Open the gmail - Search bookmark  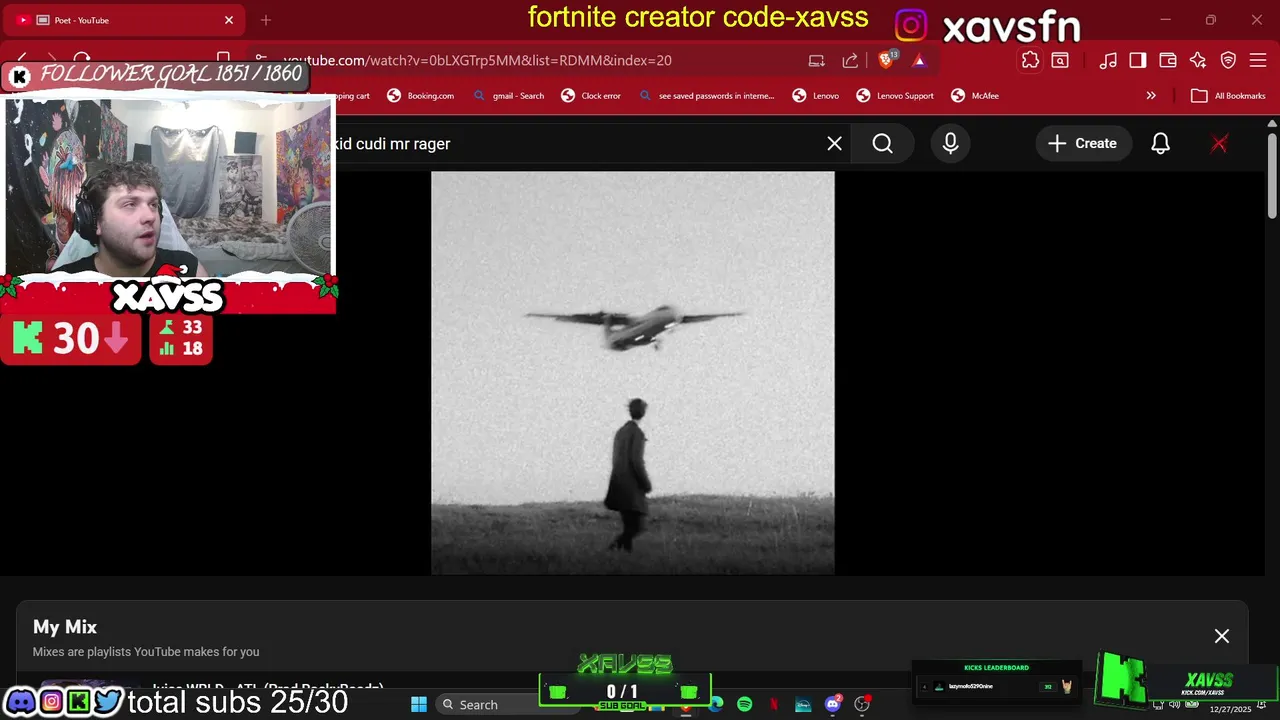[x=509, y=96]
